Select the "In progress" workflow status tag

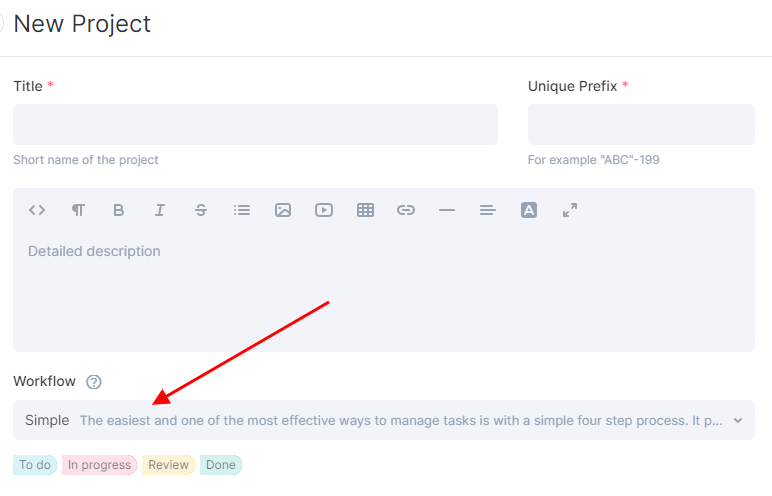pos(99,465)
